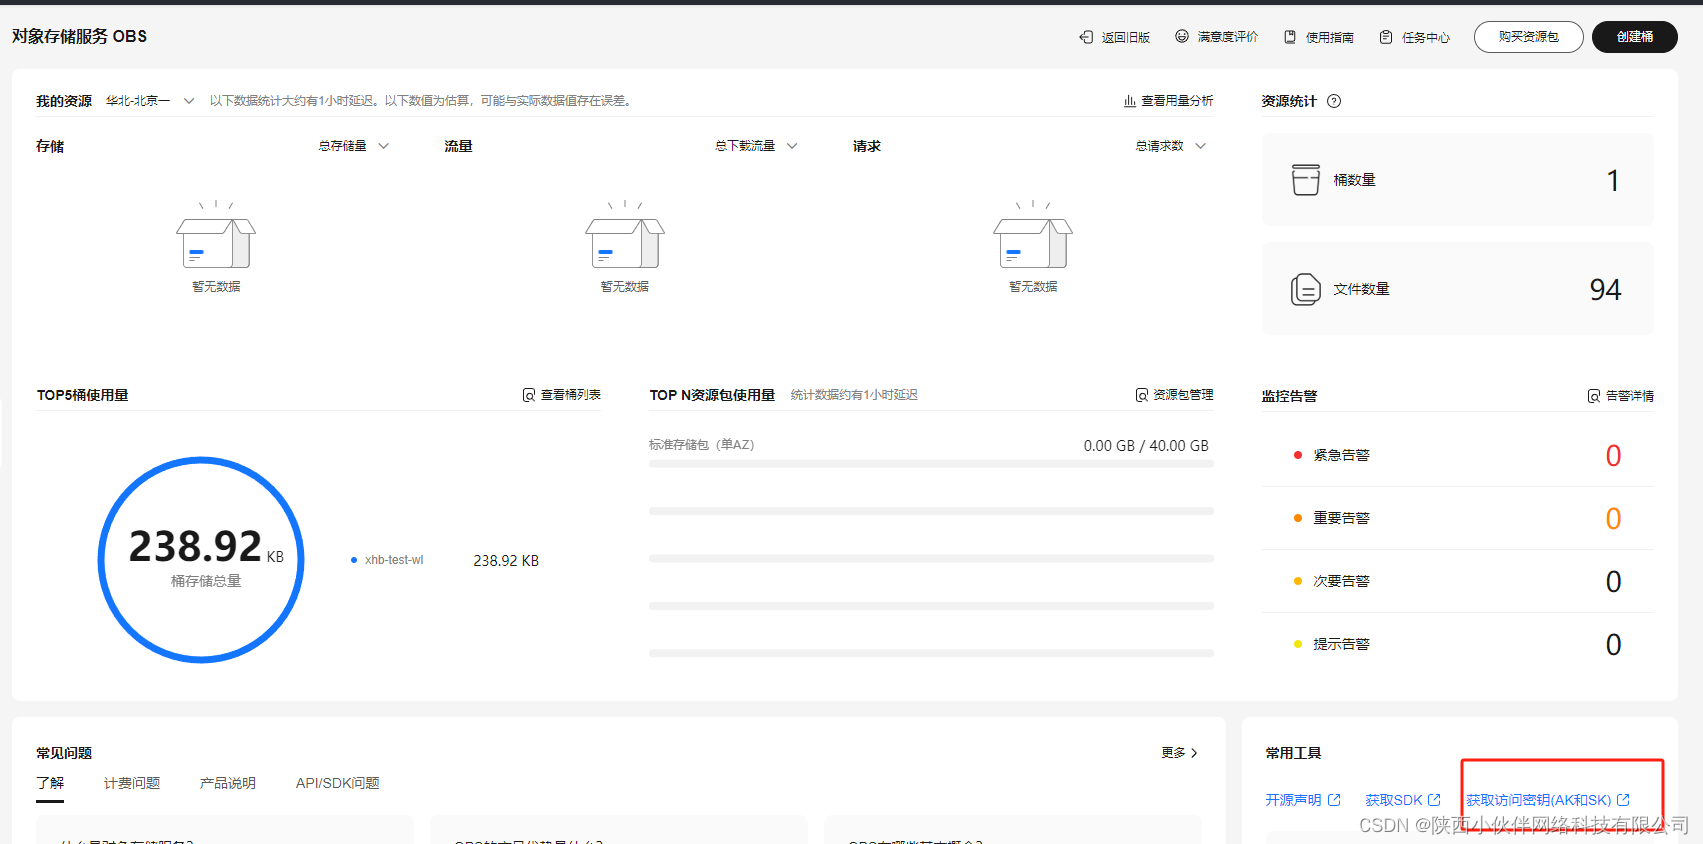Click the 标准存储包 usage progress bar

pyautogui.click(x=931, y=464)
